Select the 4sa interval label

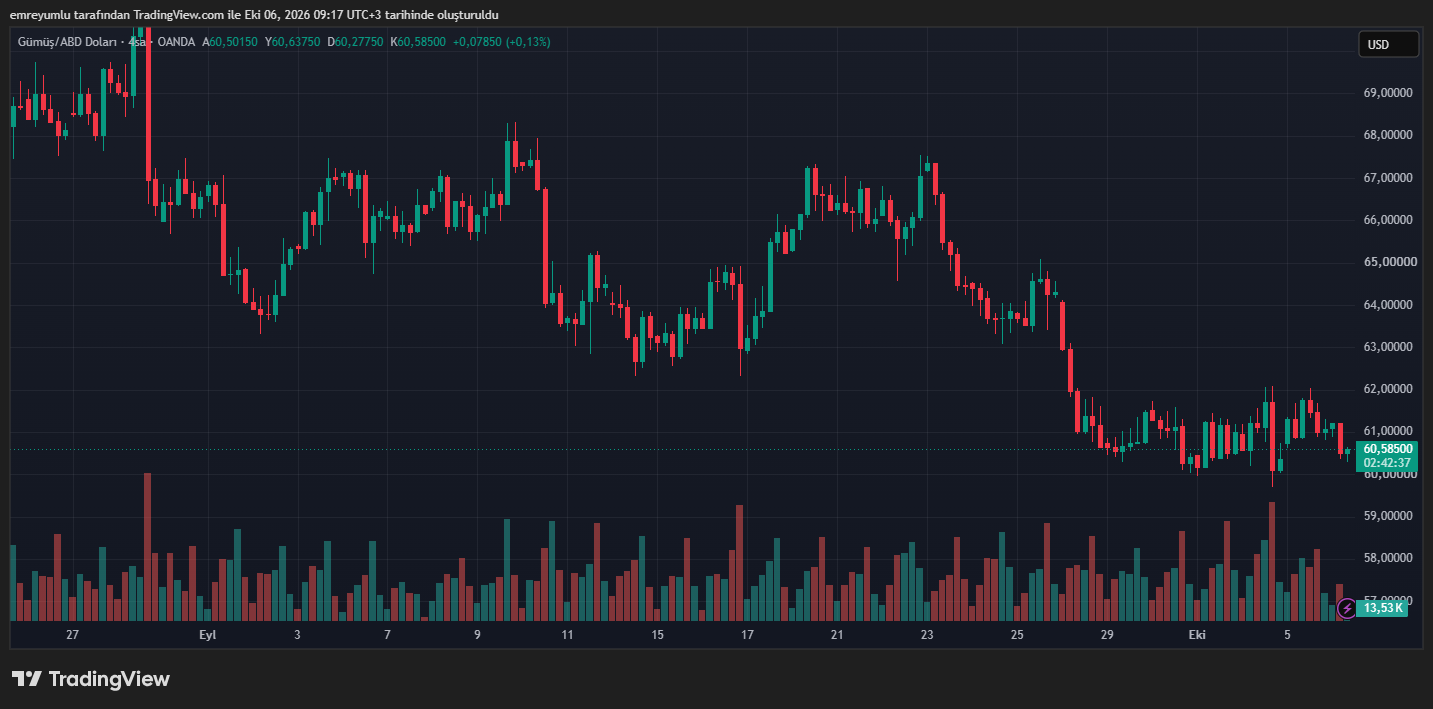137,42
